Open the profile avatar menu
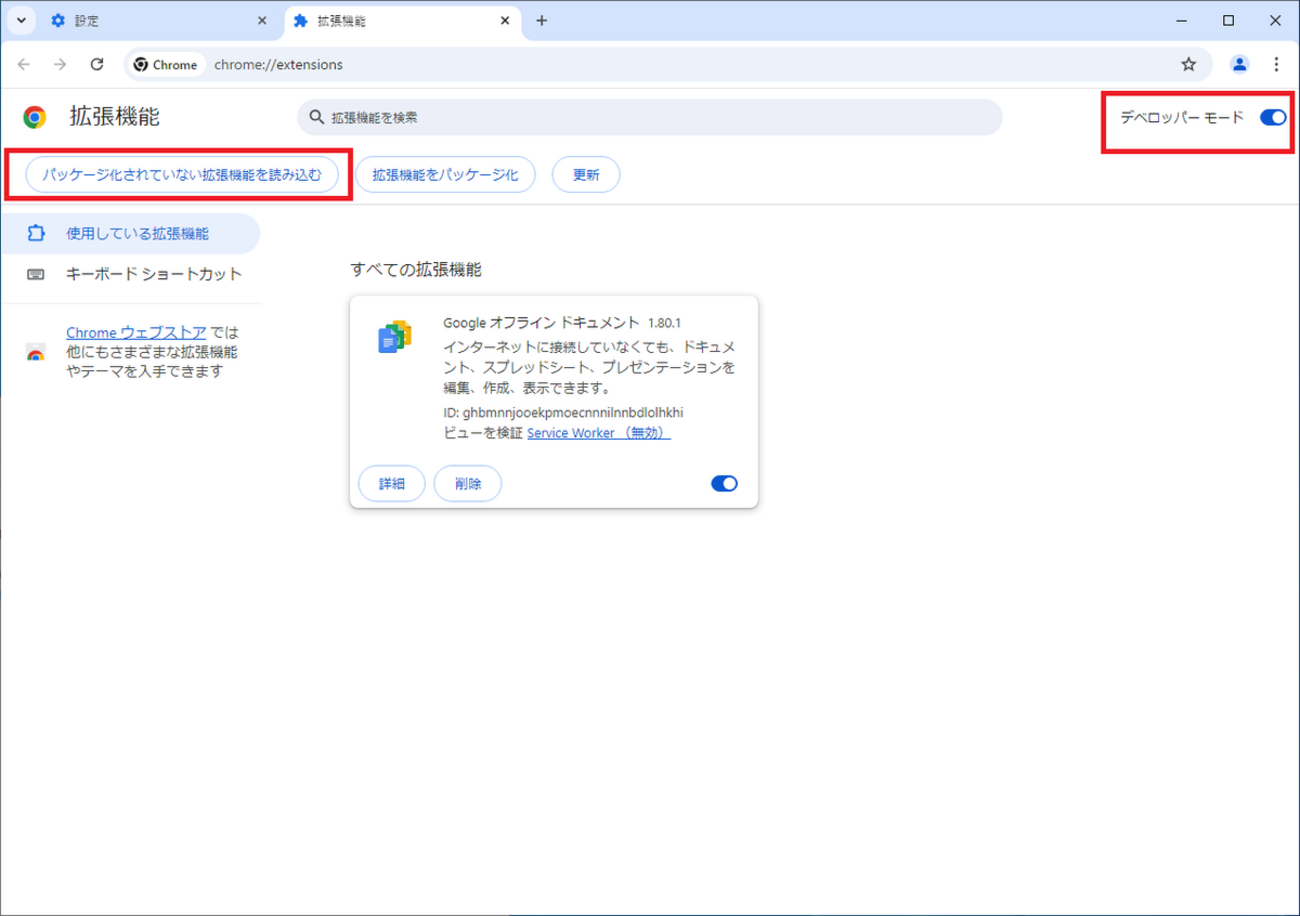1300x916 pixels. [x=1240, y=65]
